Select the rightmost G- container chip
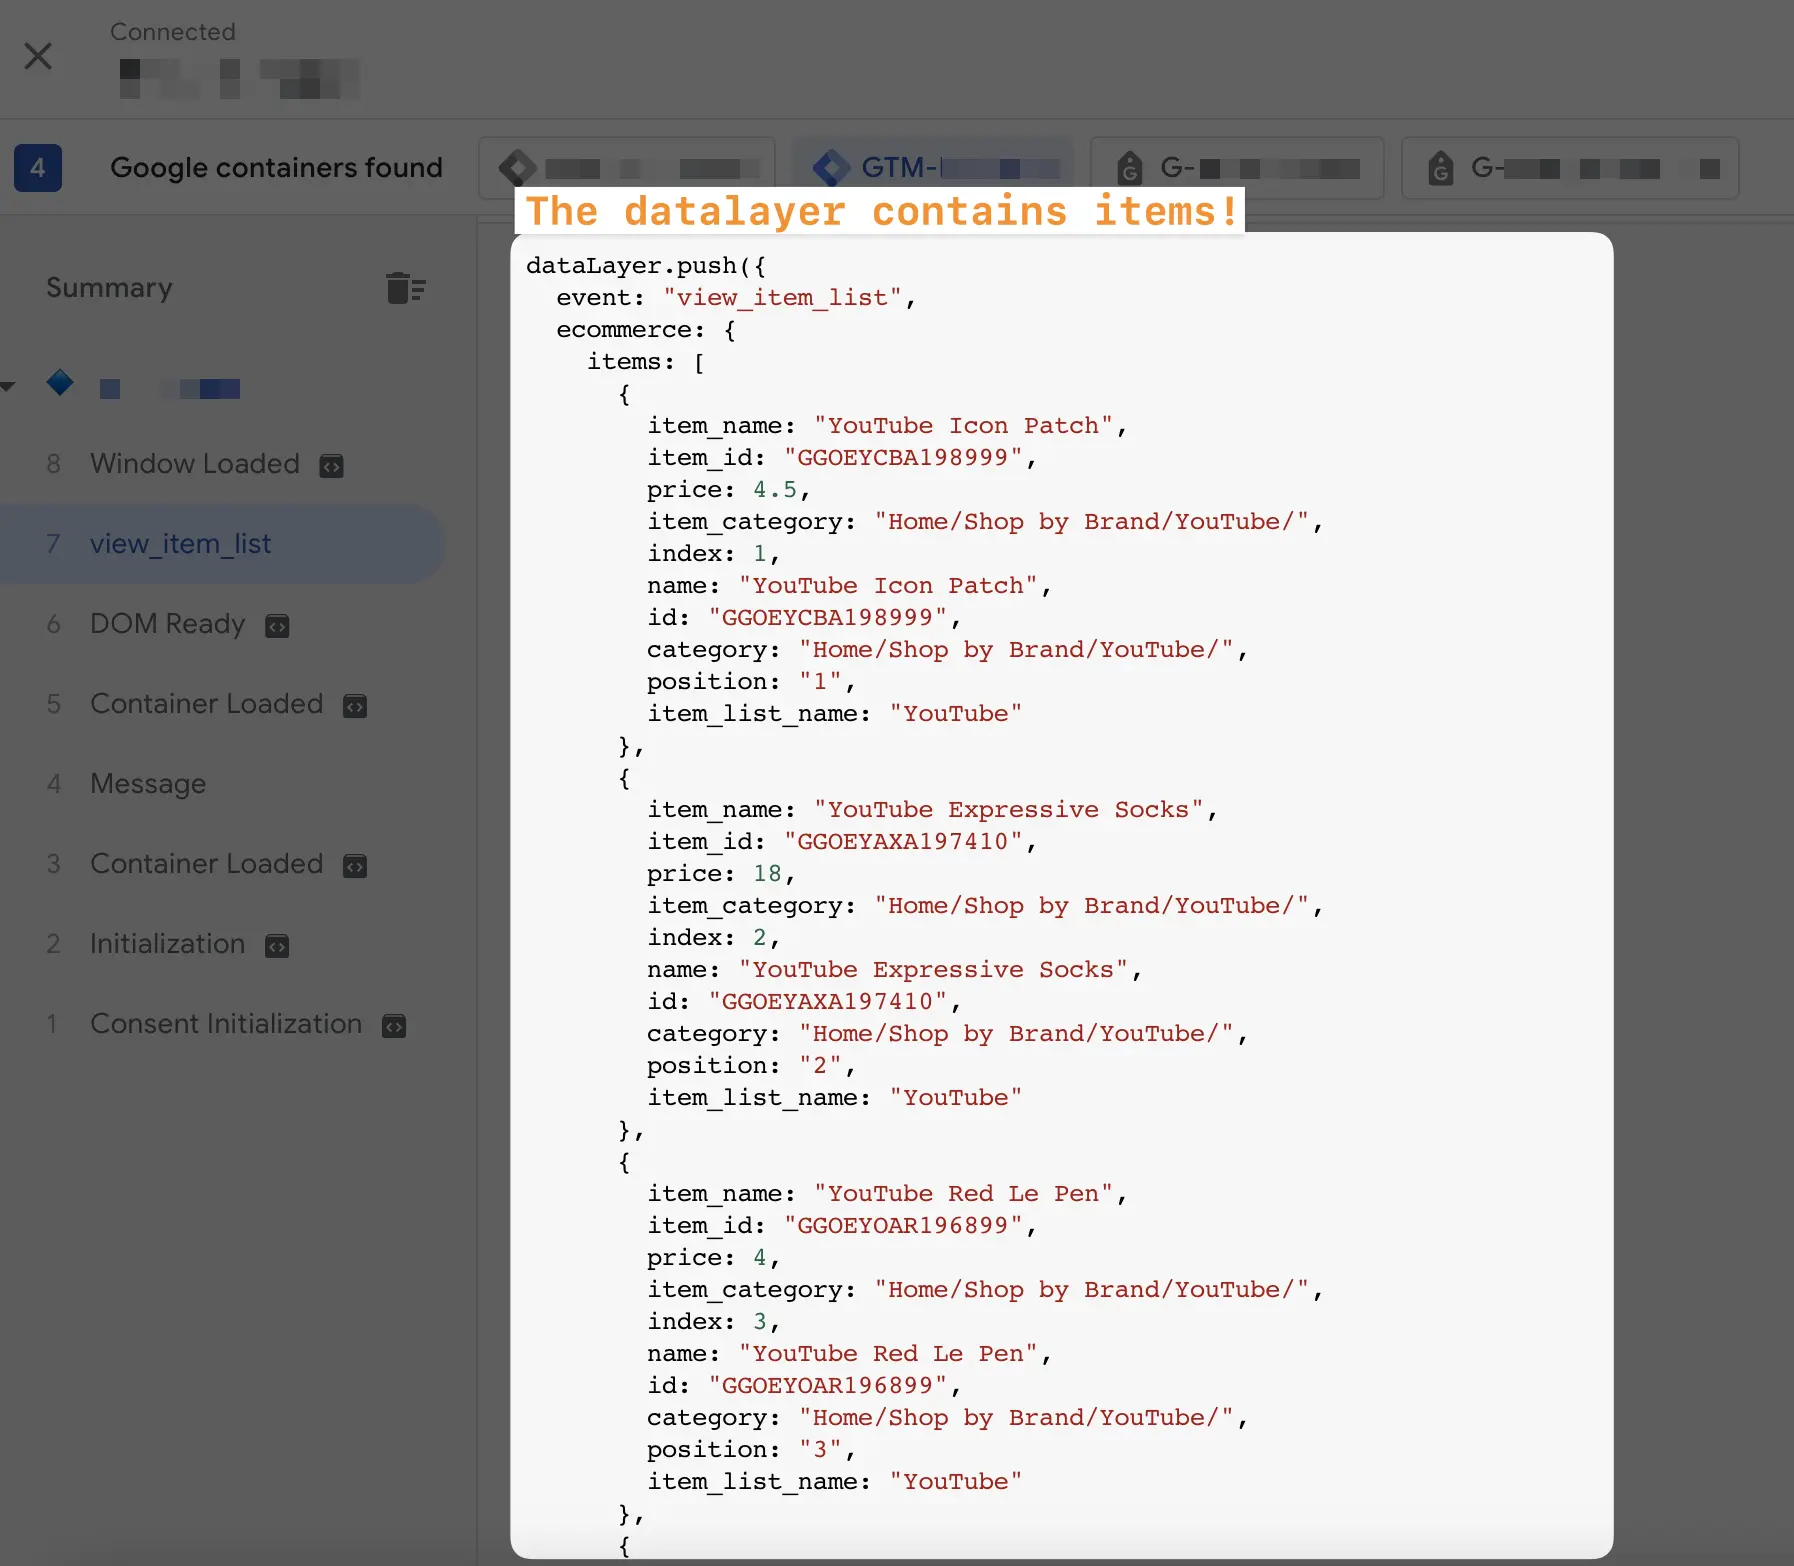Image resolution: width=1794 pixels, height=1566 pixels. [x=1570, y=168]
